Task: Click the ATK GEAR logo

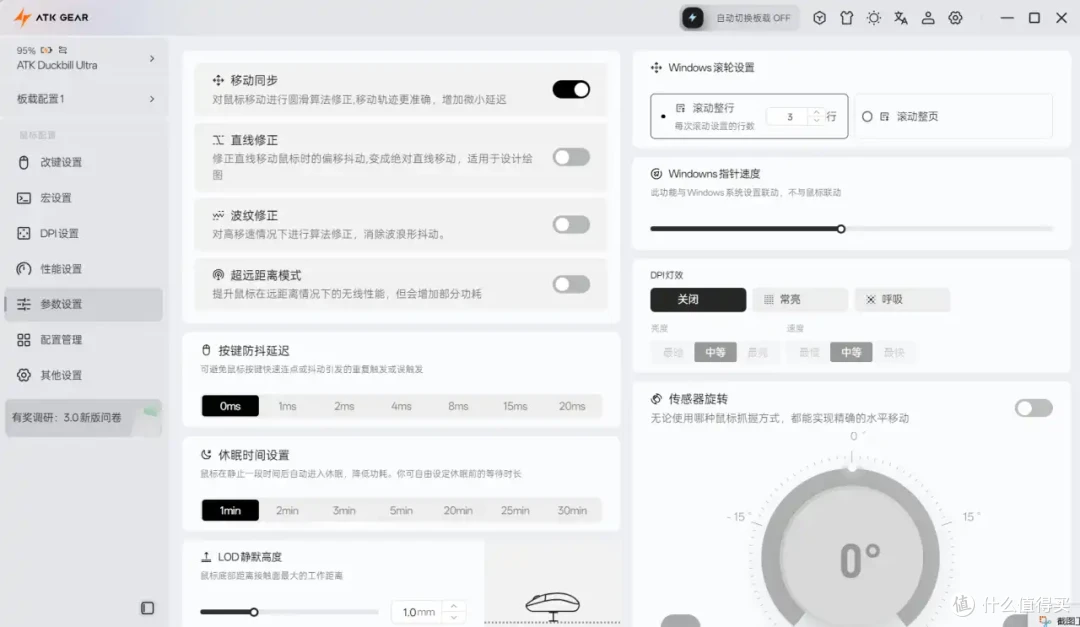Action: point(52,17)
